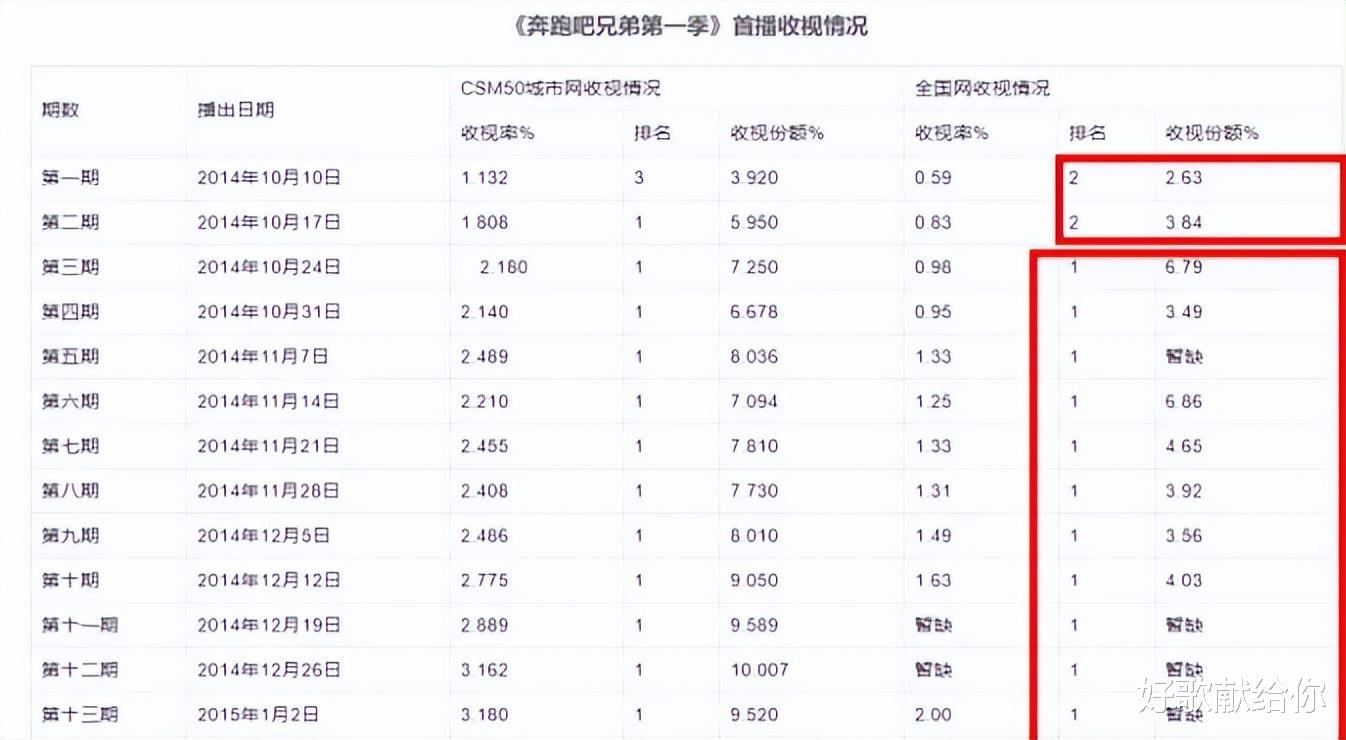Select the share value 9.589
Image resolution: width=1346 pixels, height=740 pixels.
(754, 625)
